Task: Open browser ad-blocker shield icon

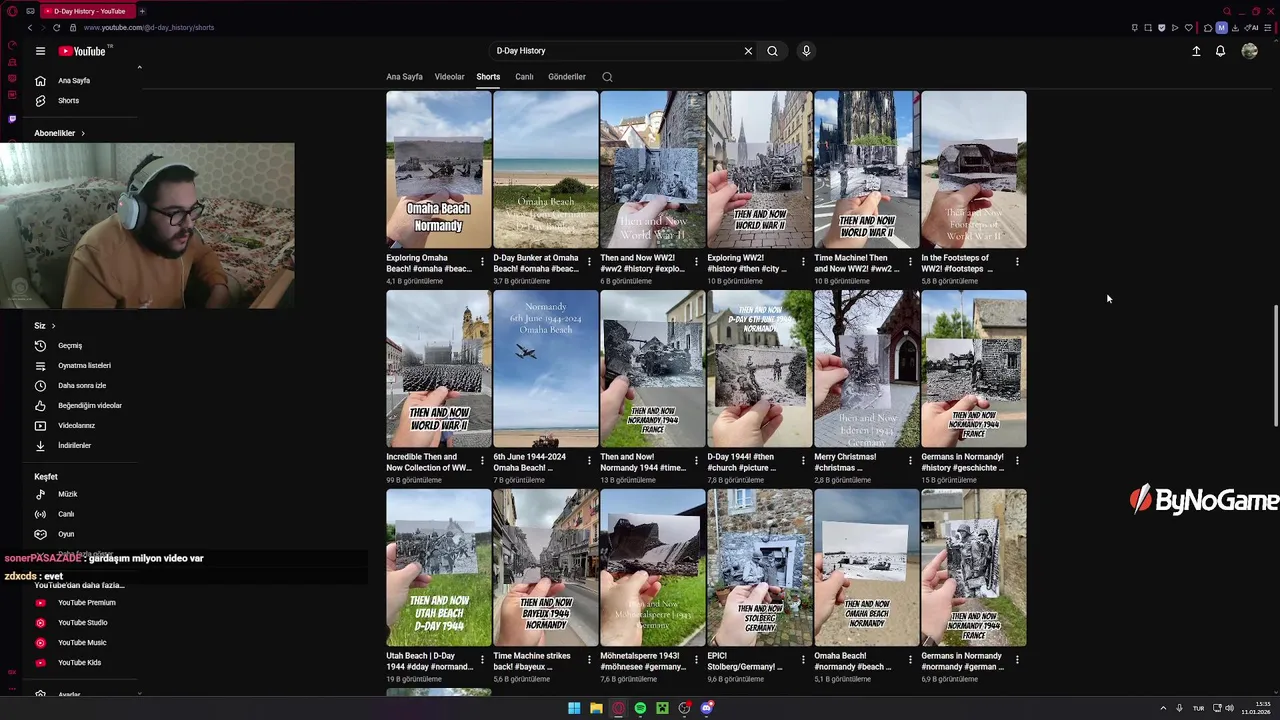Action: (1161, 28)
